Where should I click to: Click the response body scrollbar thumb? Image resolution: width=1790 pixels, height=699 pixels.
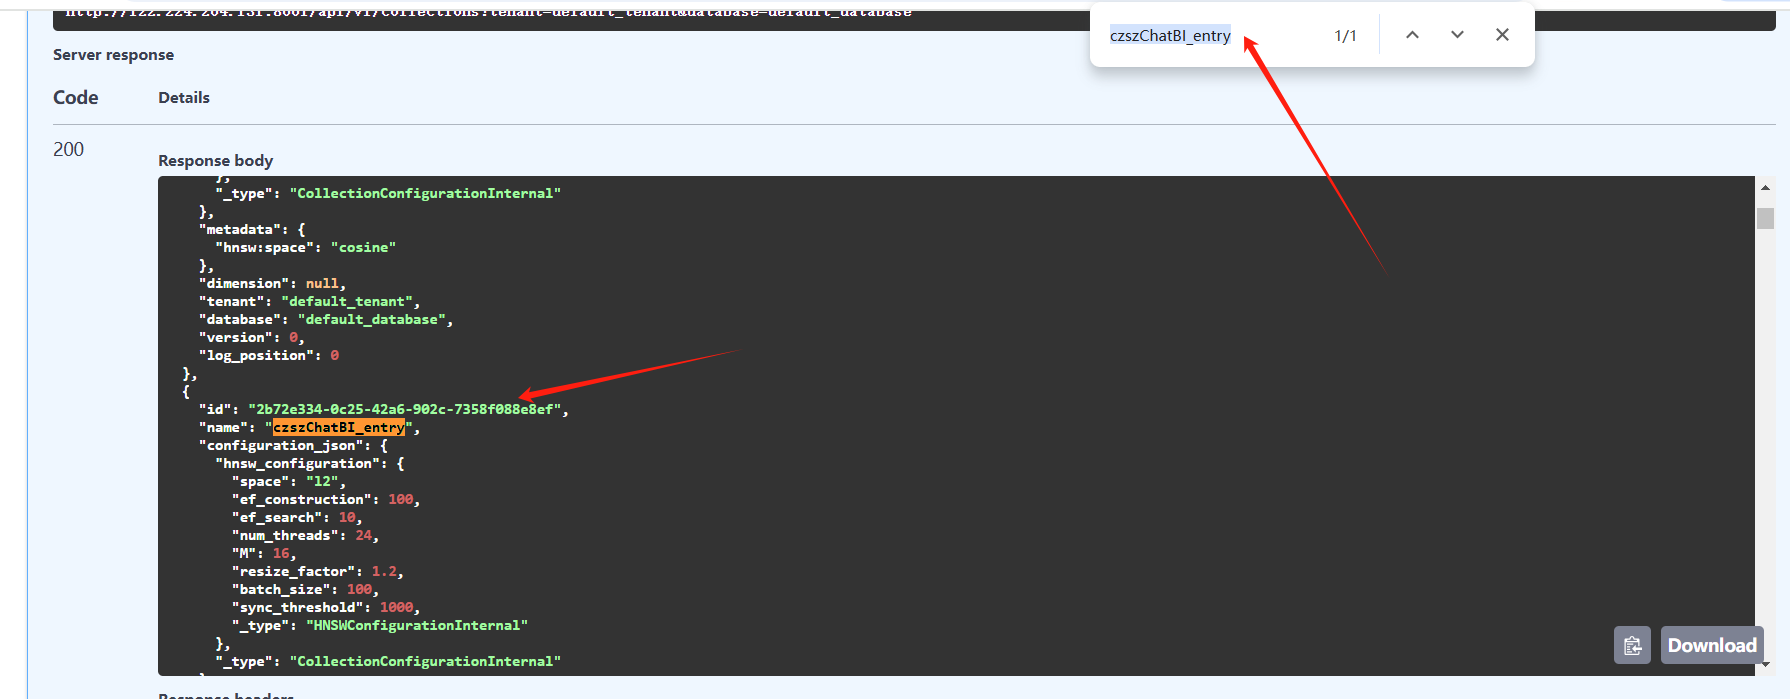tap(1765, 218)
